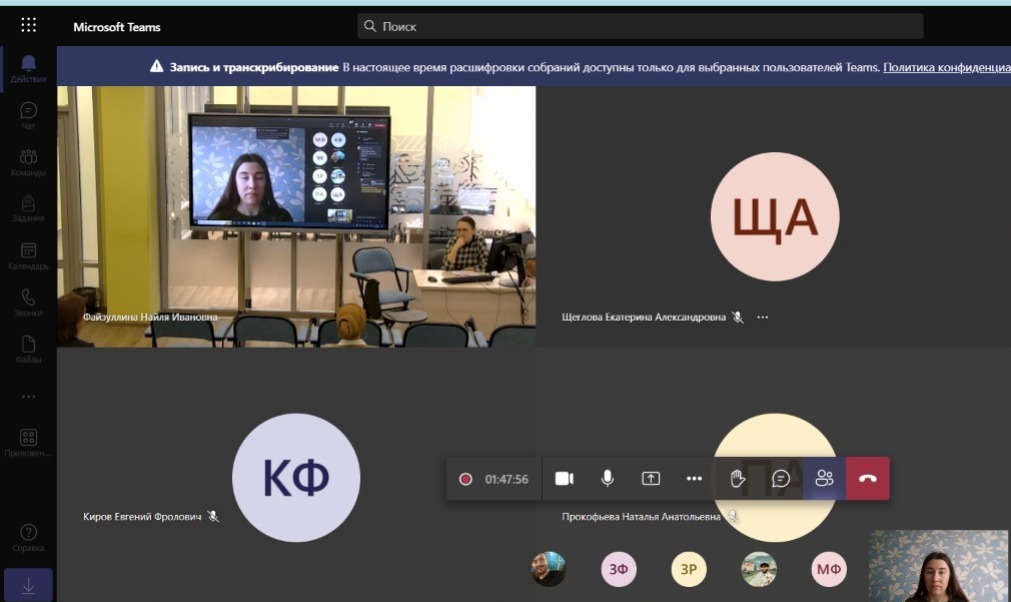1011x602 pixels.
Task: Toggle raise hand in meeting toolbar
Action: click(x=738, y=479)
